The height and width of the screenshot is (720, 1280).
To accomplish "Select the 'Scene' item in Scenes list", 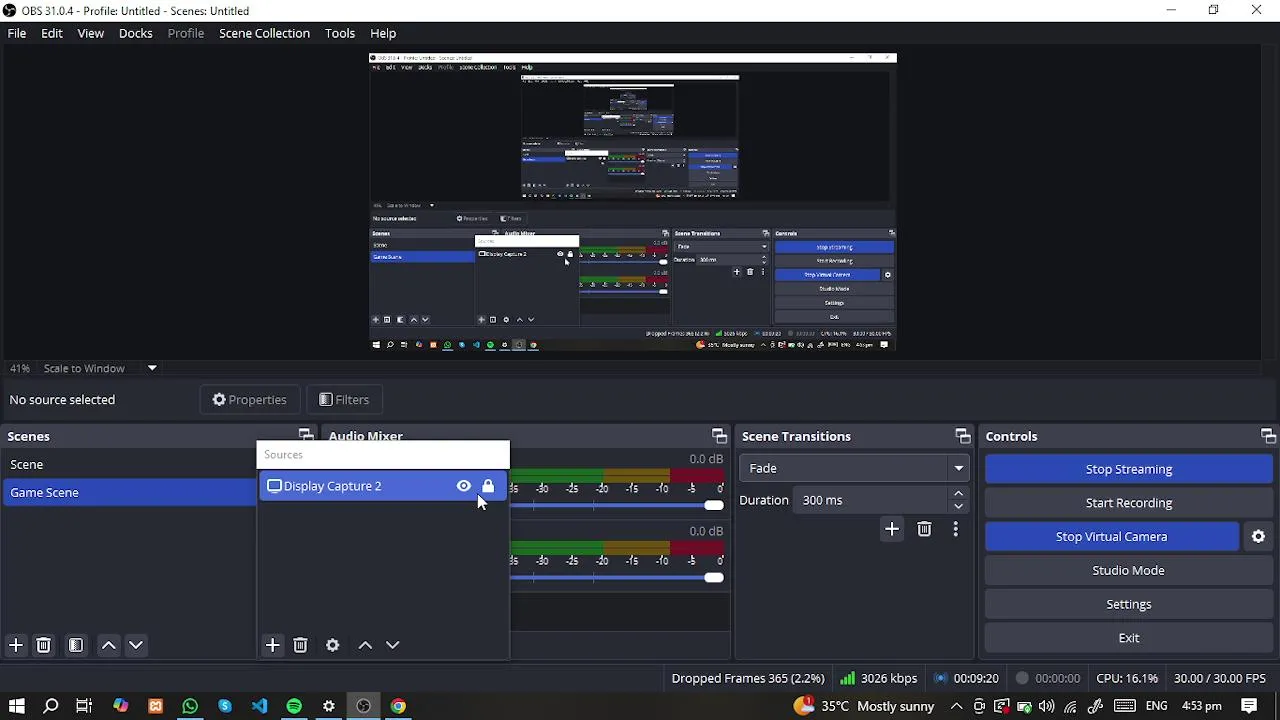I will tap(129, 464).
